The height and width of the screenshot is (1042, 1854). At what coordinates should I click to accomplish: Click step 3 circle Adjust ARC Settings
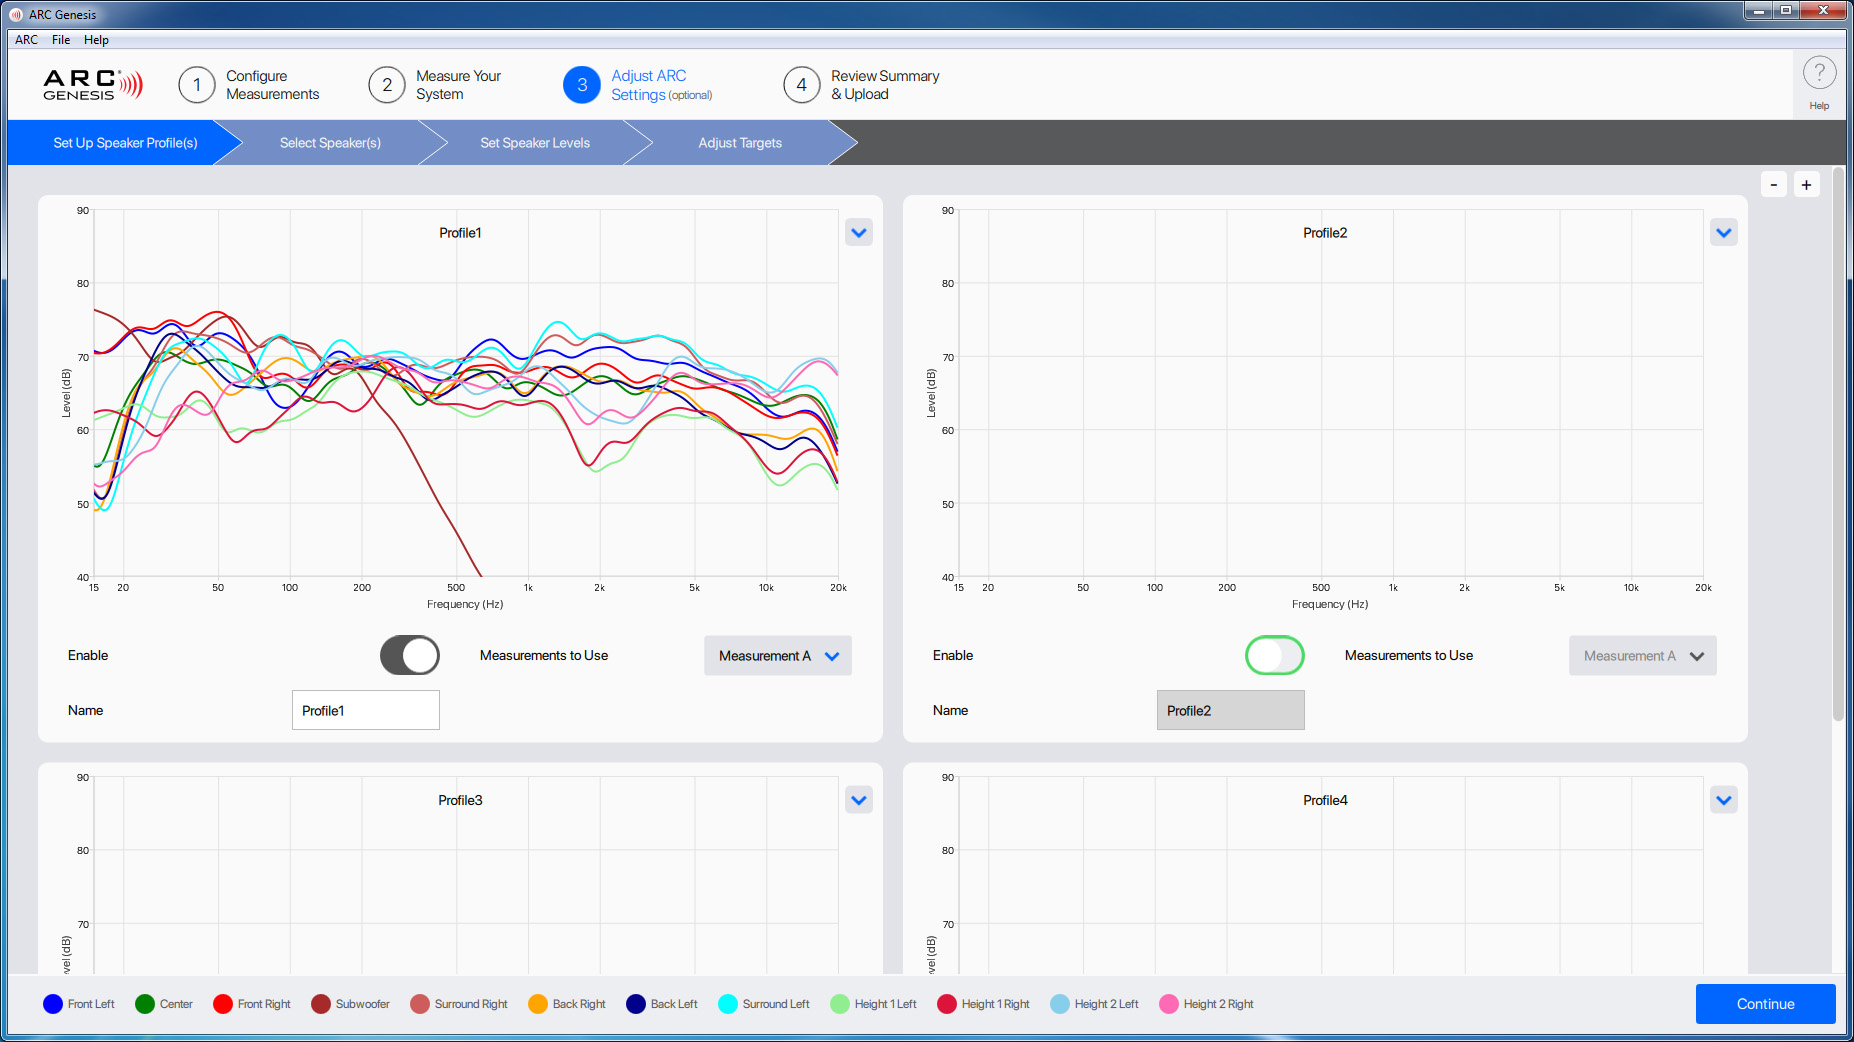(582, 85)
